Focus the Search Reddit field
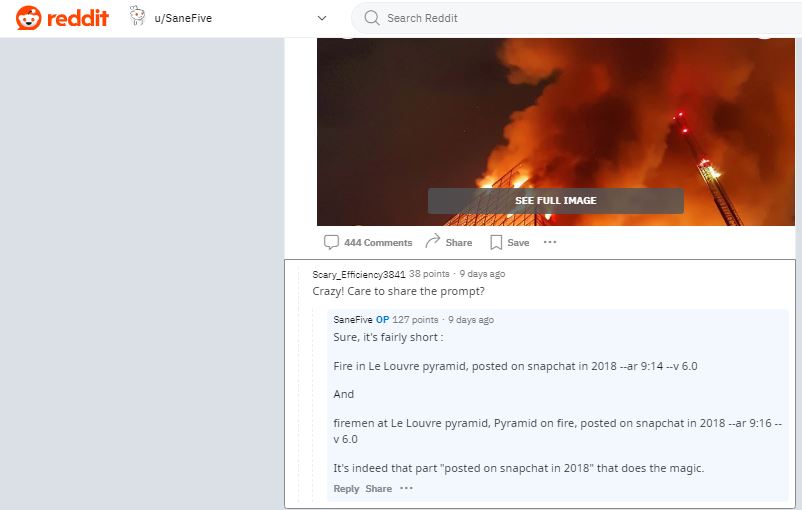This screenshot has height=510, width=802. pyautogui.click(x=576, y=18)
